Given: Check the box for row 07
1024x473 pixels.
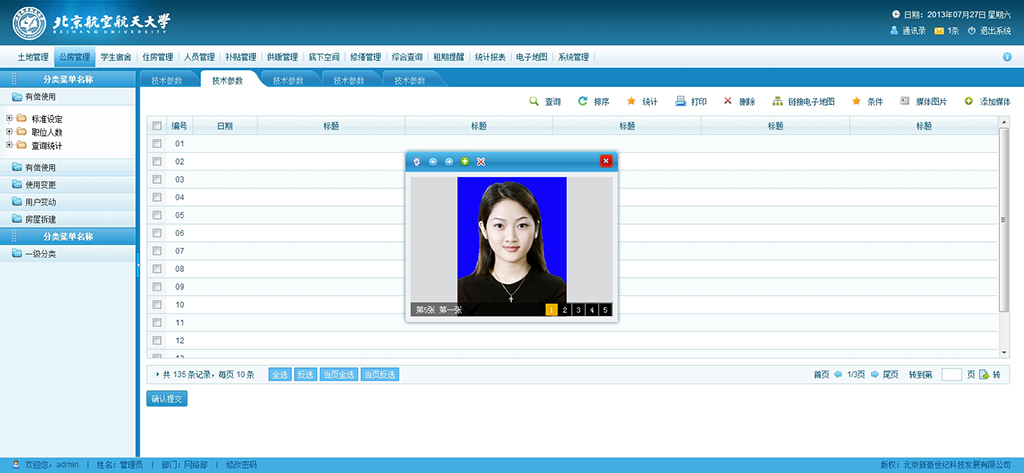Looking at the screenshot, I should point(157,251).
